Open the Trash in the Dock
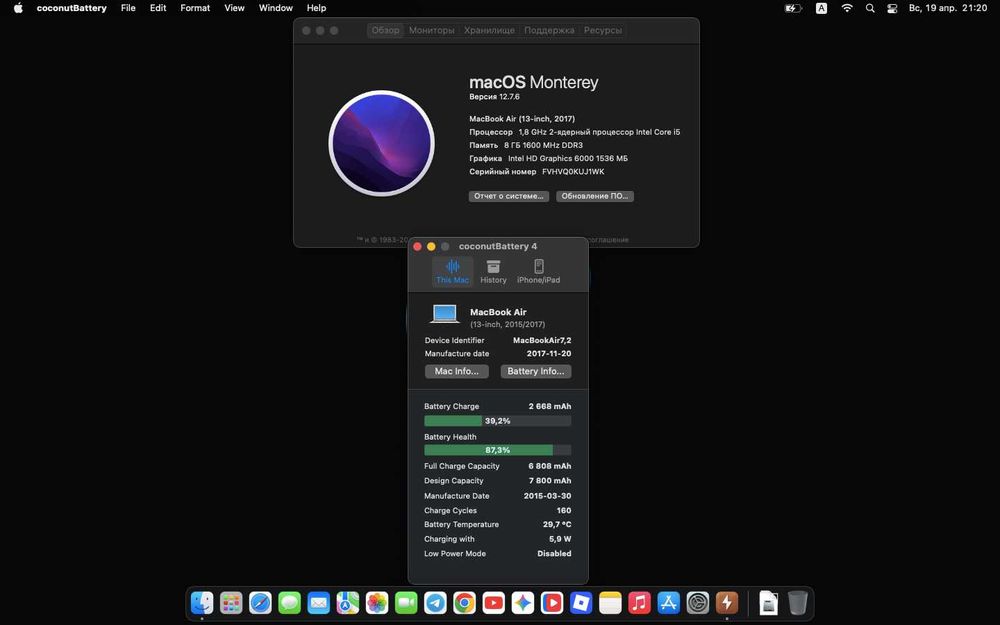The height and width of the screenshot is (625, 1000). coord(797,602)
